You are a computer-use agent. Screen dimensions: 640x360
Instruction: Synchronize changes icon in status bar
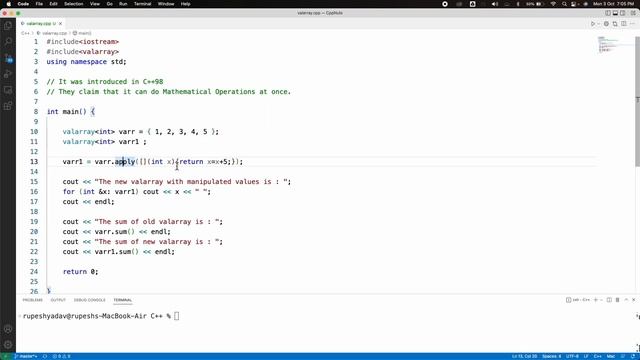45,356
